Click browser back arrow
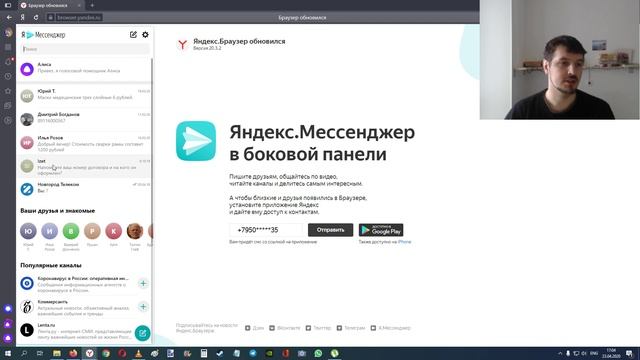The image size is (640, 360). coord(9,18)
